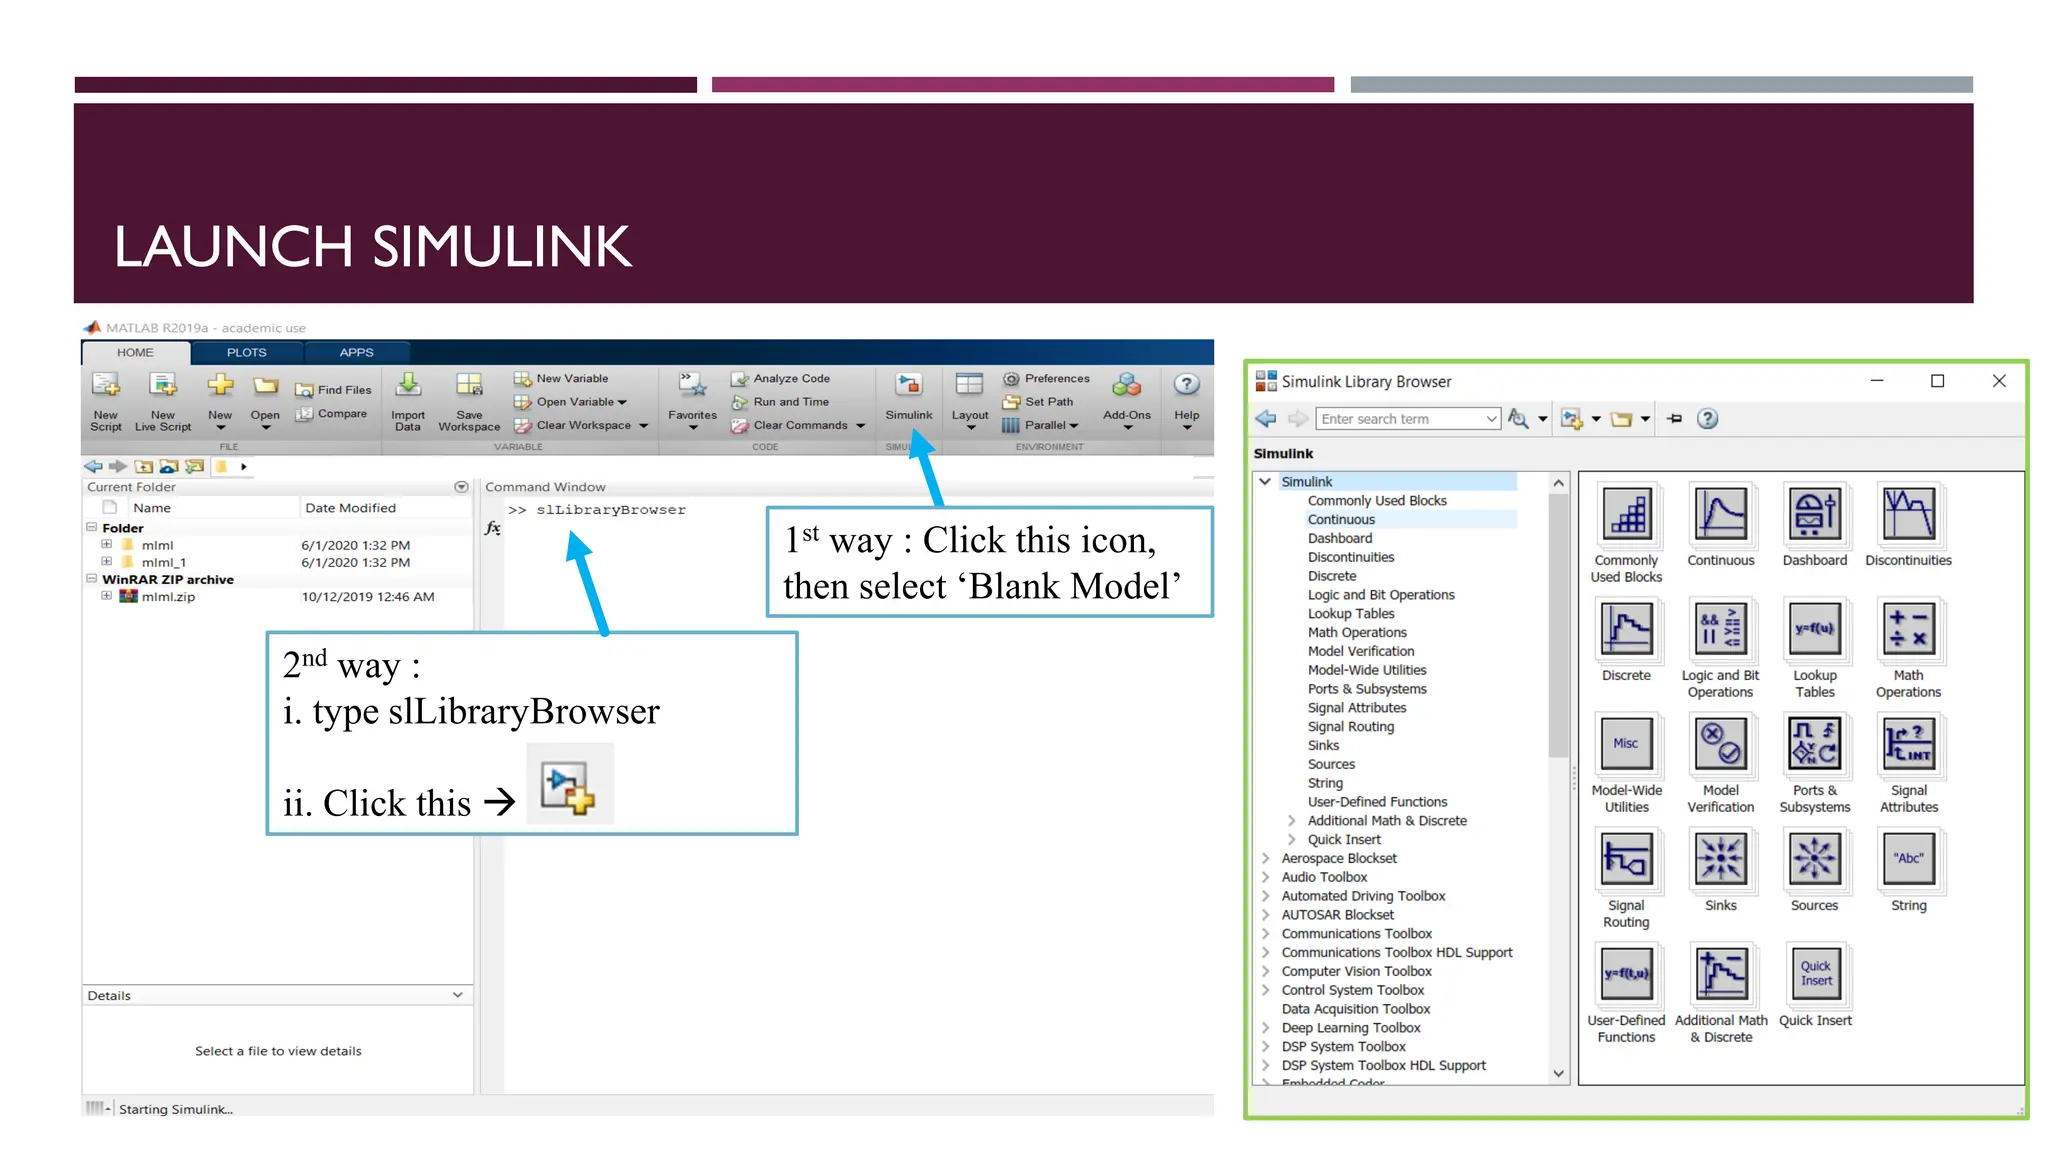
Task: Open the Favorites icon menu
Action: (x=692, y=385)
